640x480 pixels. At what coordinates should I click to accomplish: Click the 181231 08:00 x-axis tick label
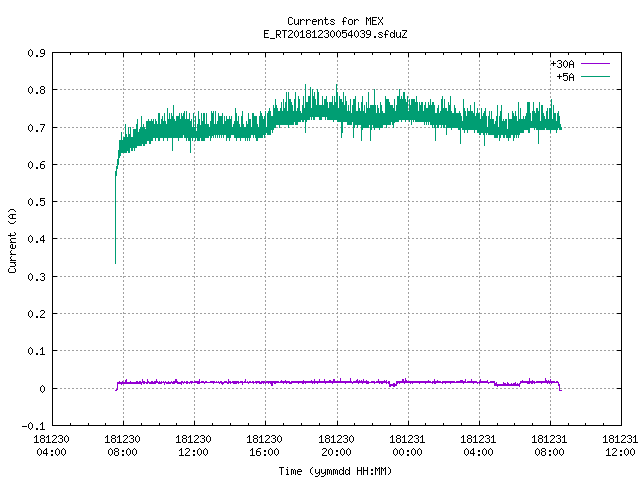(x=549, y=445)
